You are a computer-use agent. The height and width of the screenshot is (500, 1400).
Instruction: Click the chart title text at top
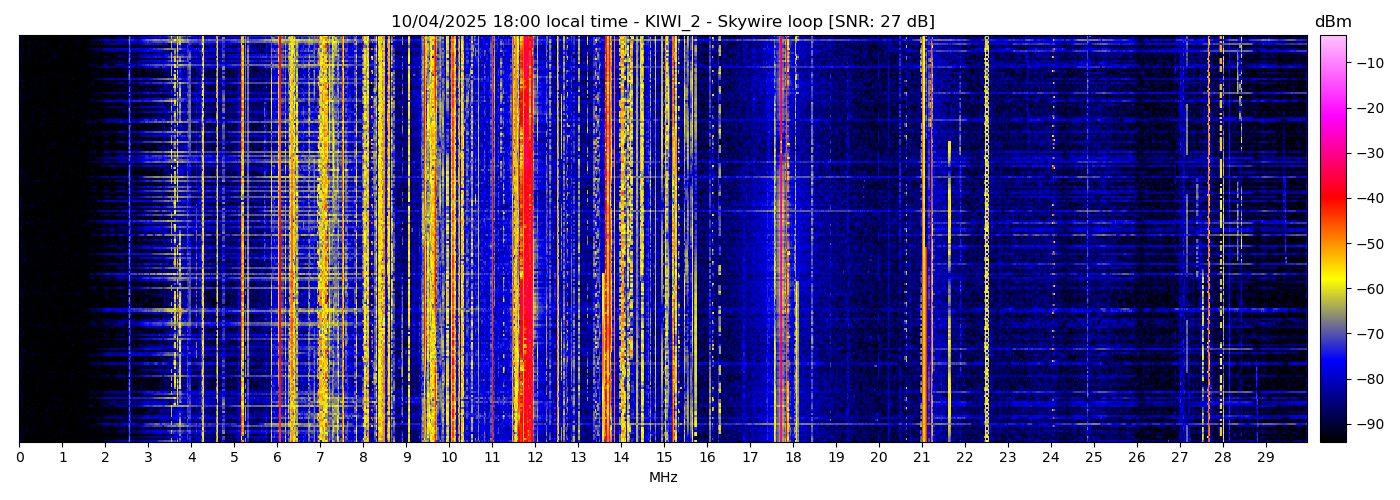pyautogui.click(x=662, y=22)
